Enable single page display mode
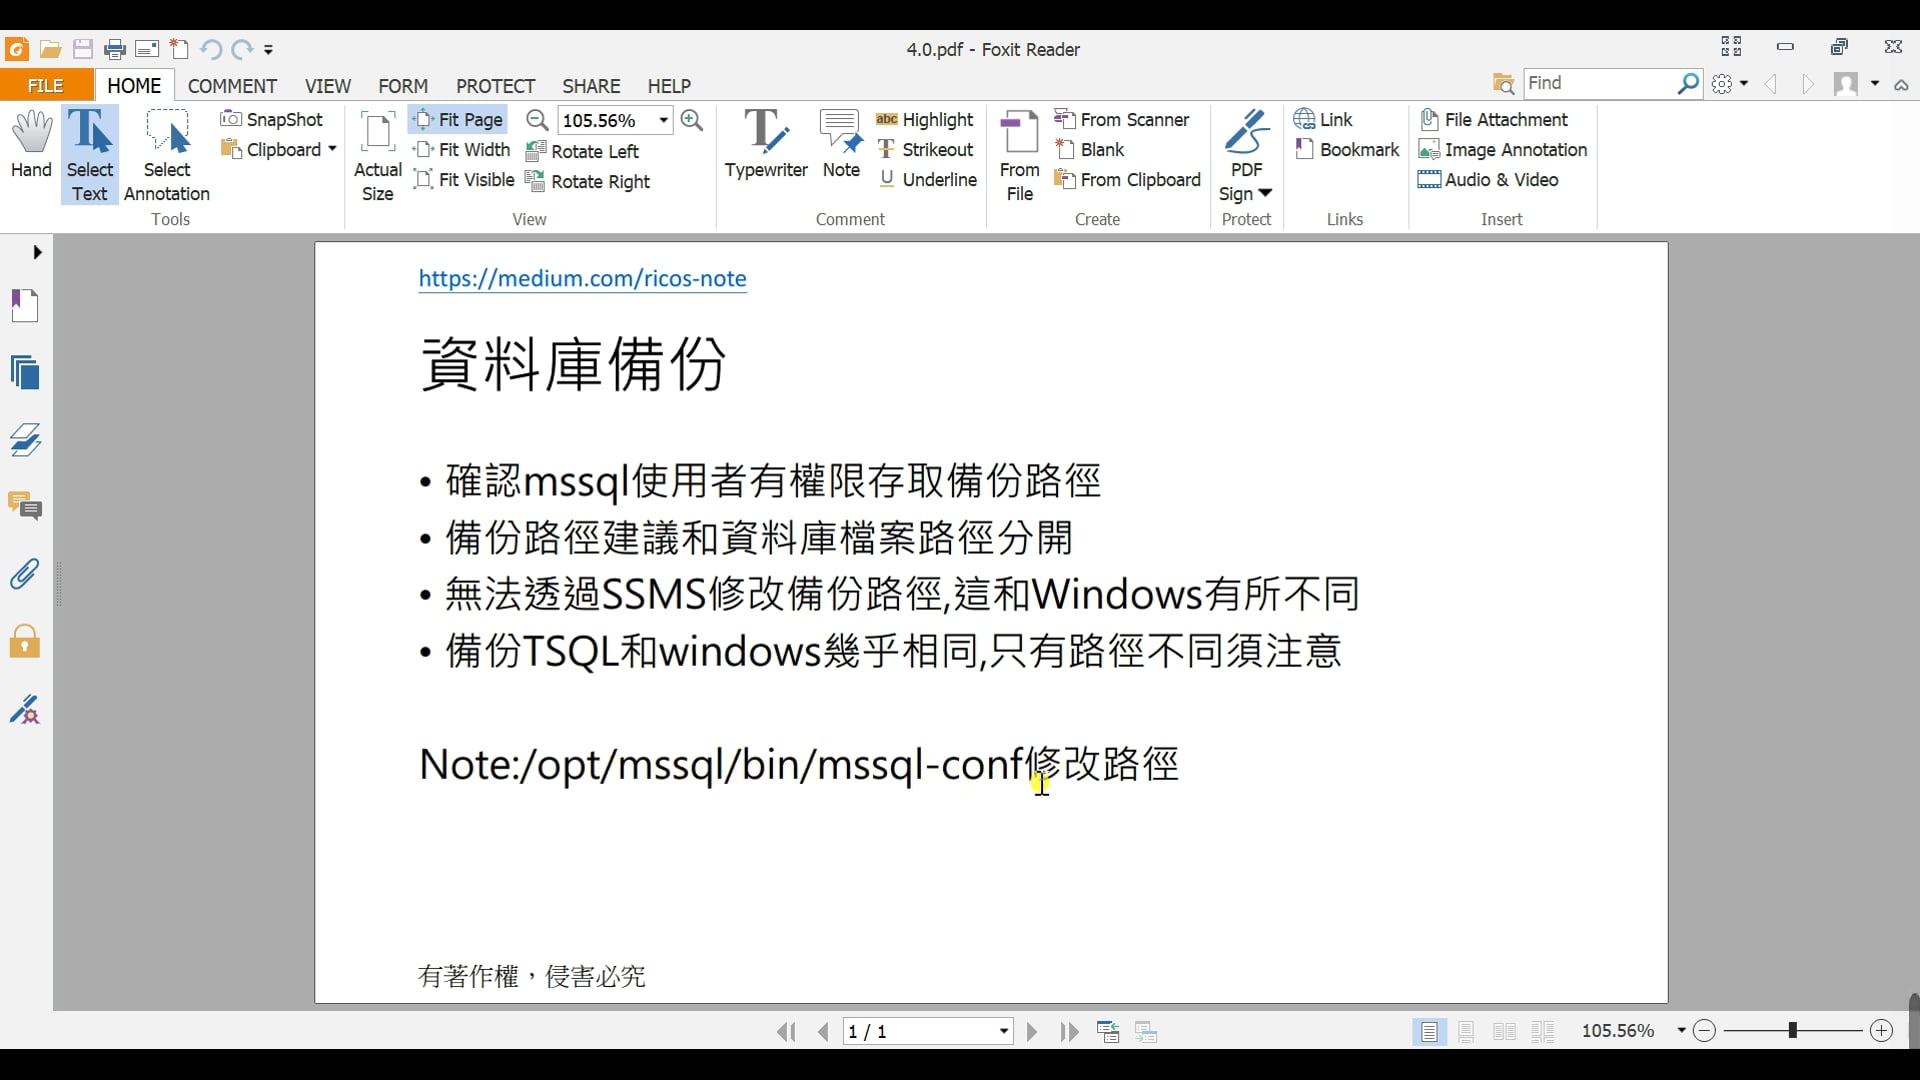Screen dimensions: 1920x1080 (1429, 1032)
